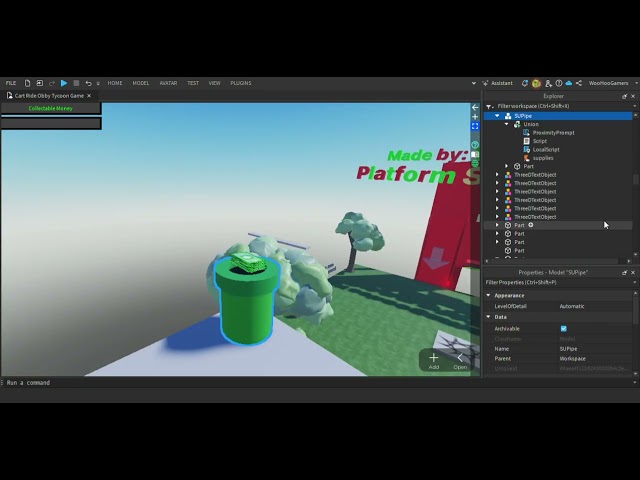Expand the Part node under SUPipe

point(507,166)
